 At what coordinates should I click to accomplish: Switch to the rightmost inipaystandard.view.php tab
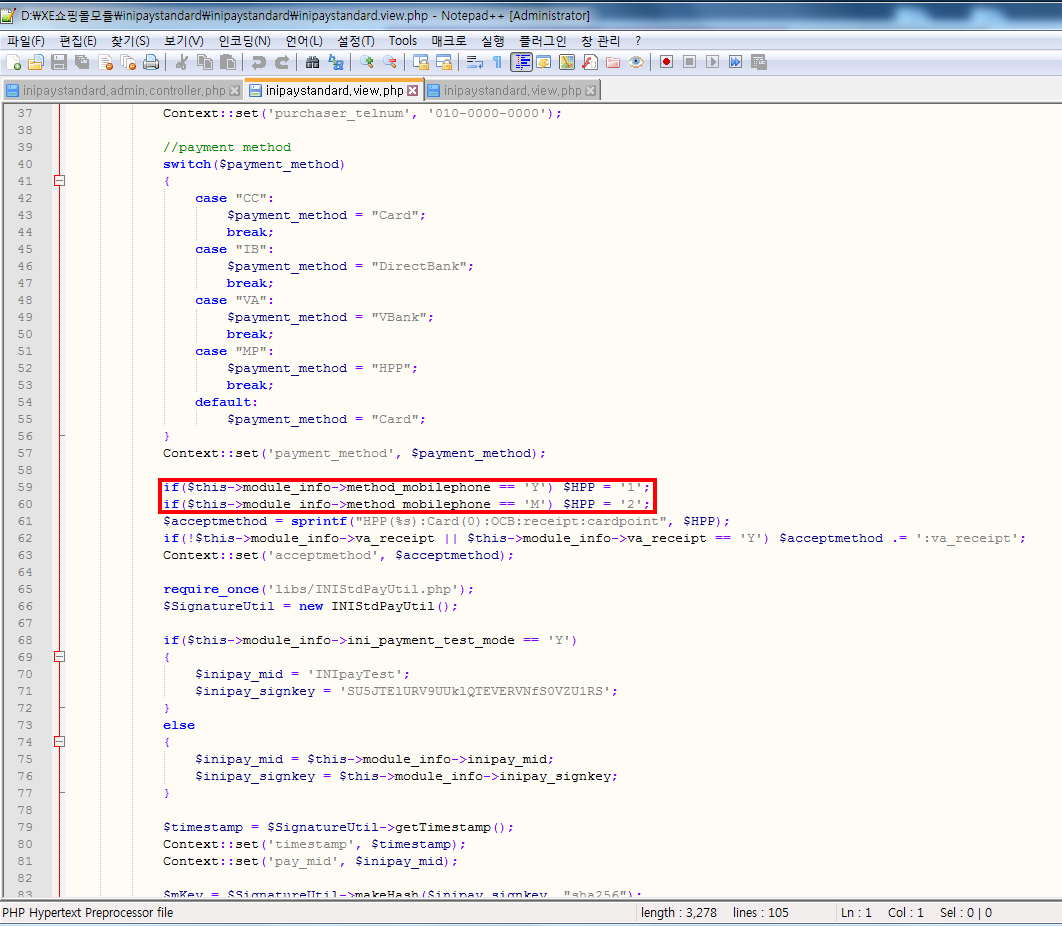tap(512, 91)
